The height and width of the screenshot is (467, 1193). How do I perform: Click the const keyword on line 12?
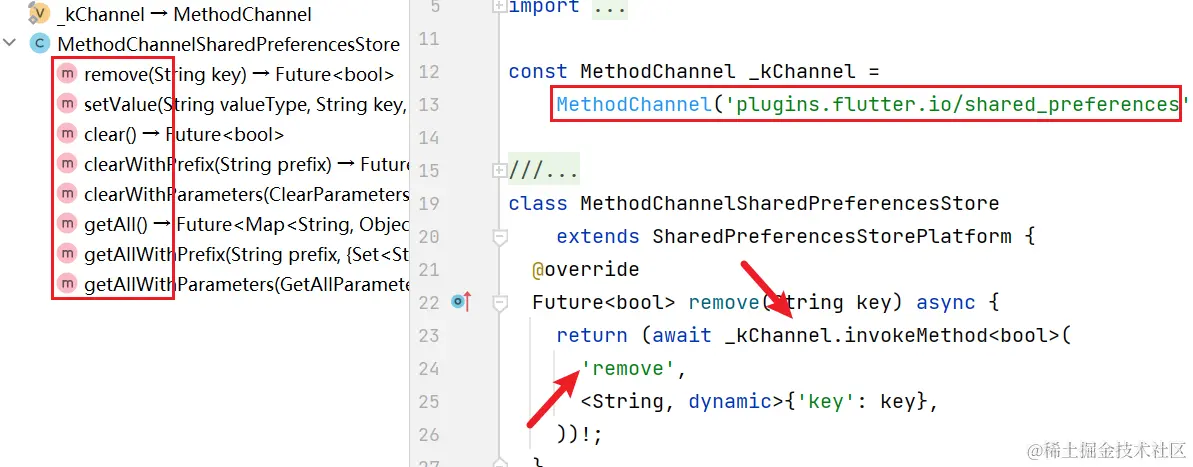538,71
